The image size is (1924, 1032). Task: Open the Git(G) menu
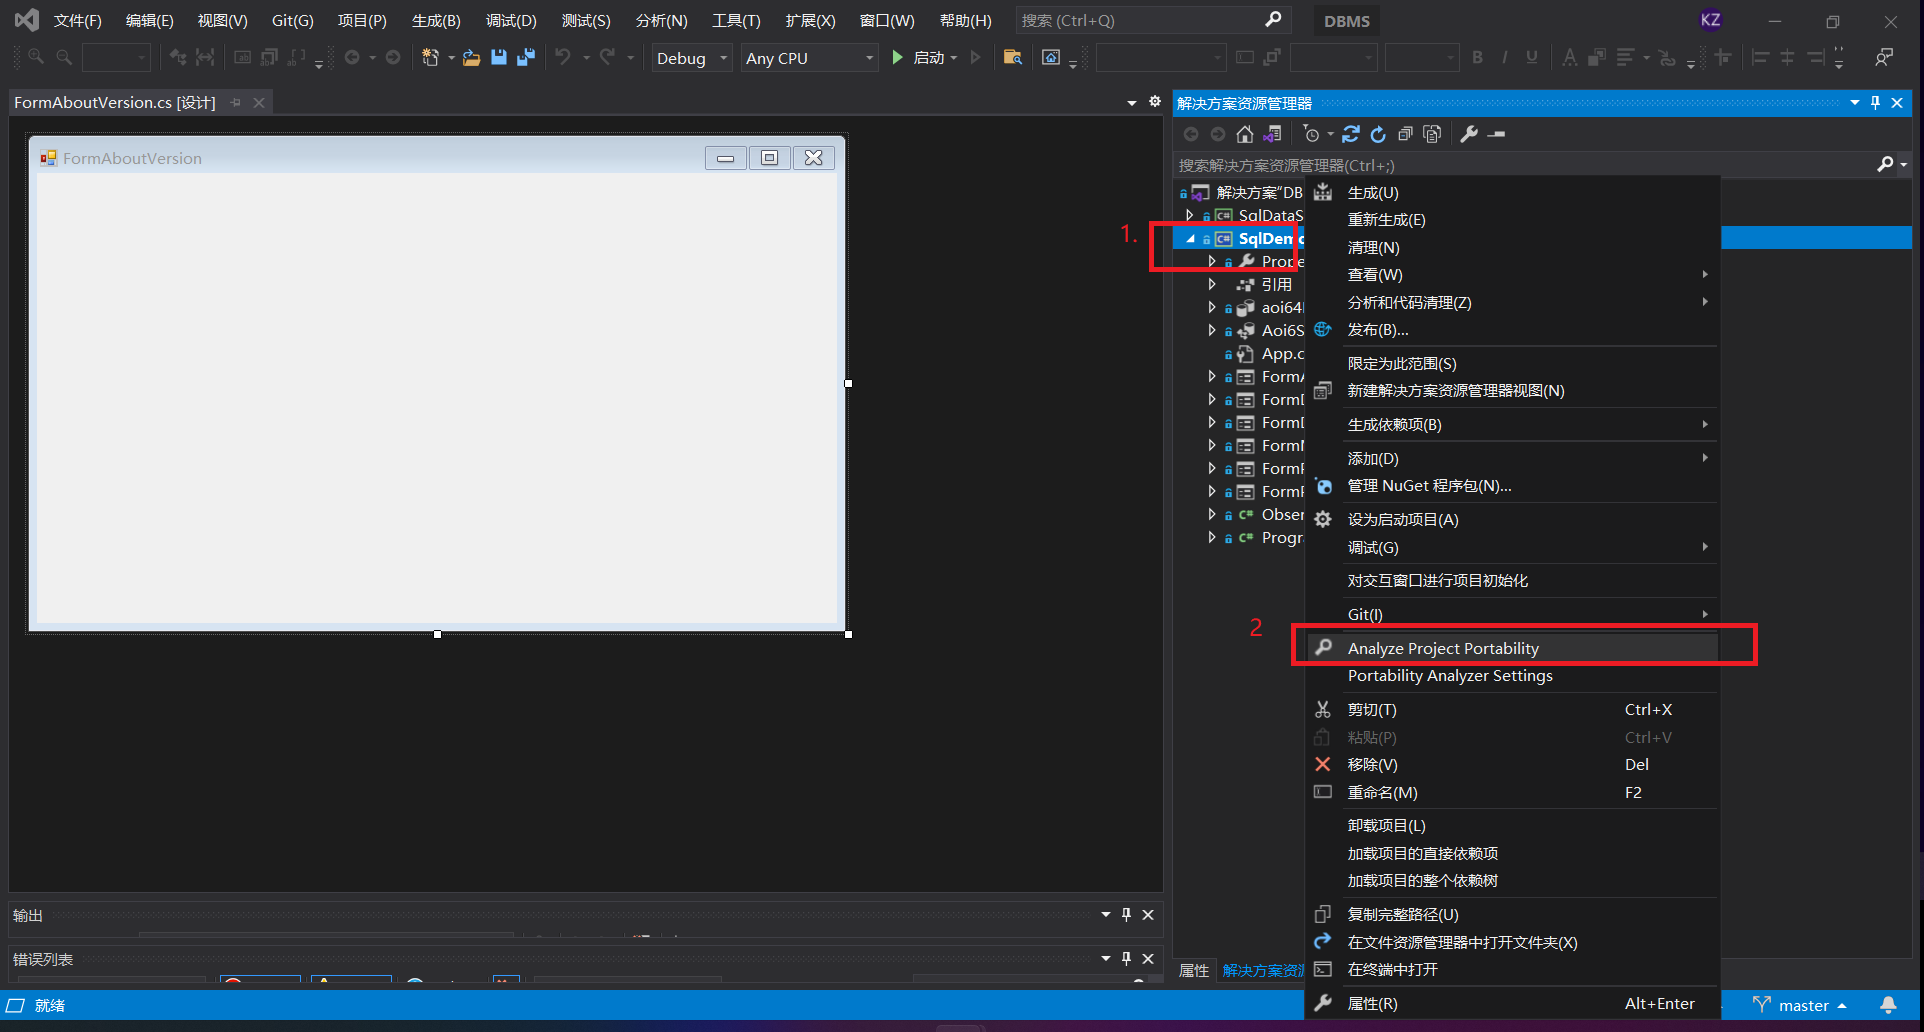[292, 20]
